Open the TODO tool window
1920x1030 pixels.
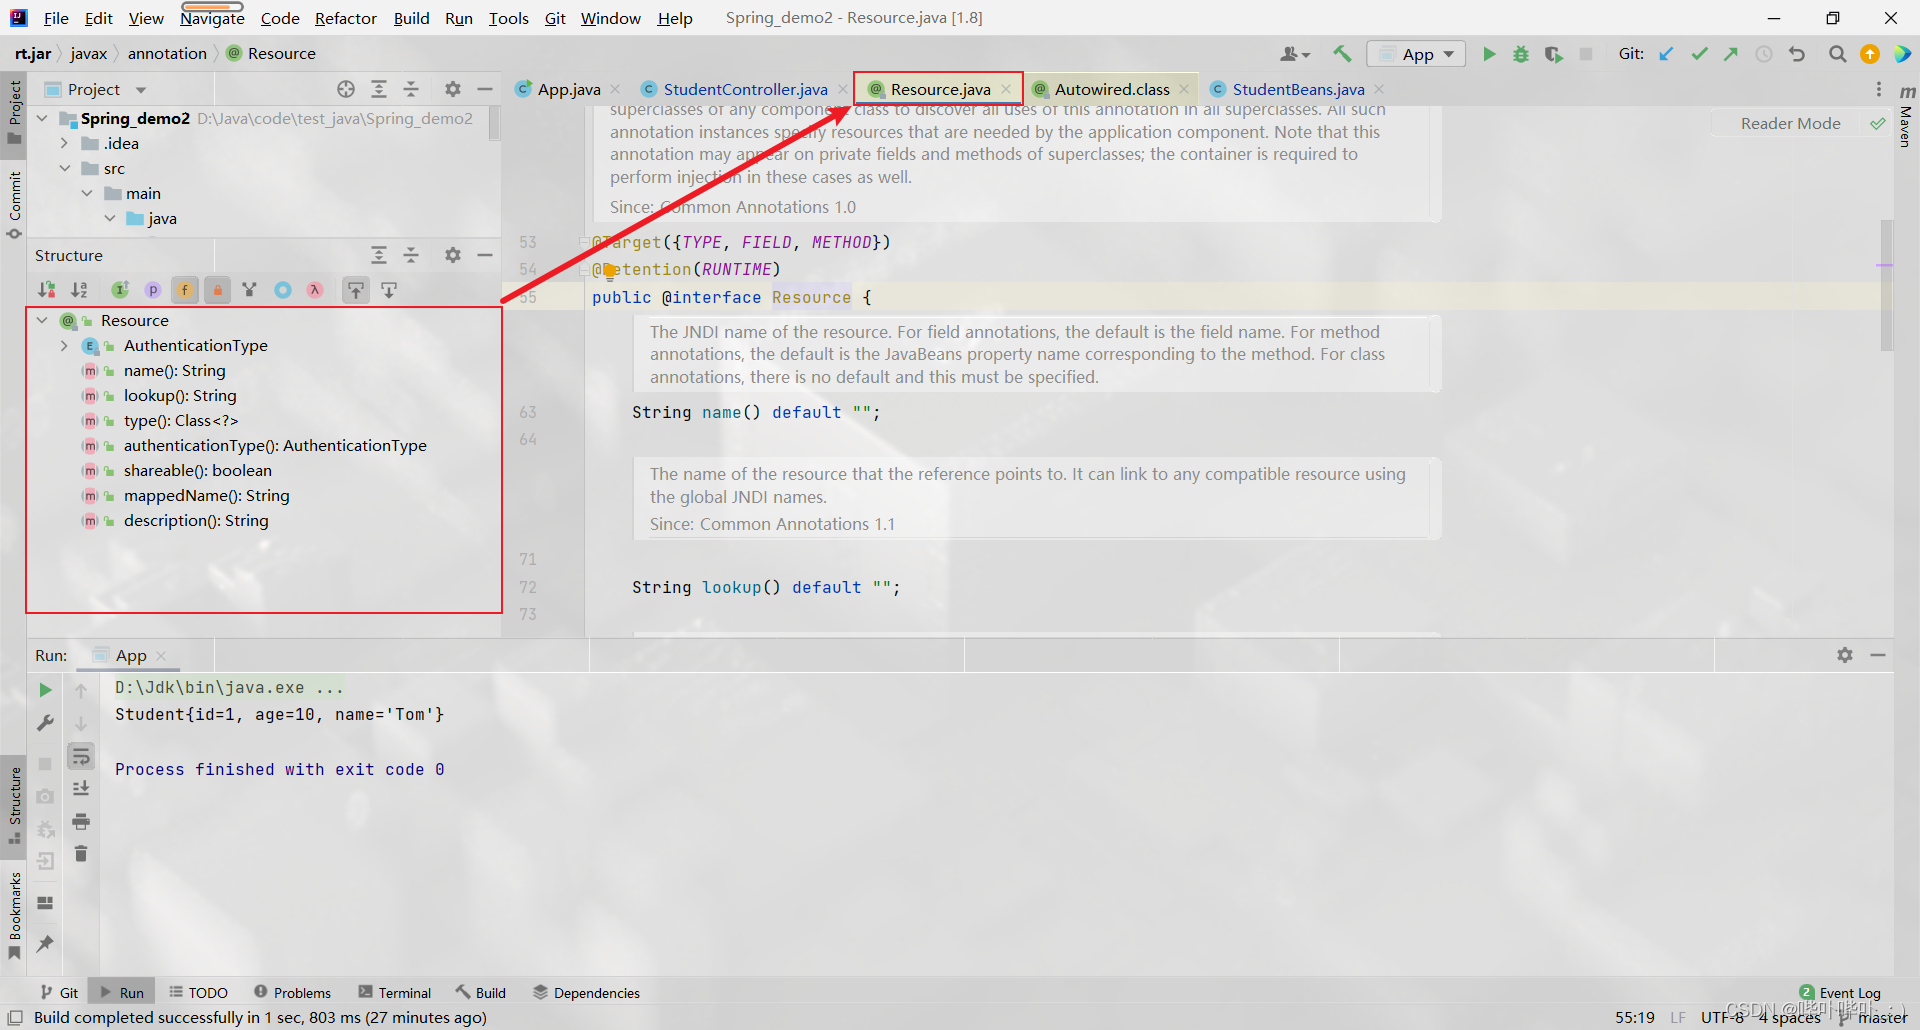click(x=198, y=992)
